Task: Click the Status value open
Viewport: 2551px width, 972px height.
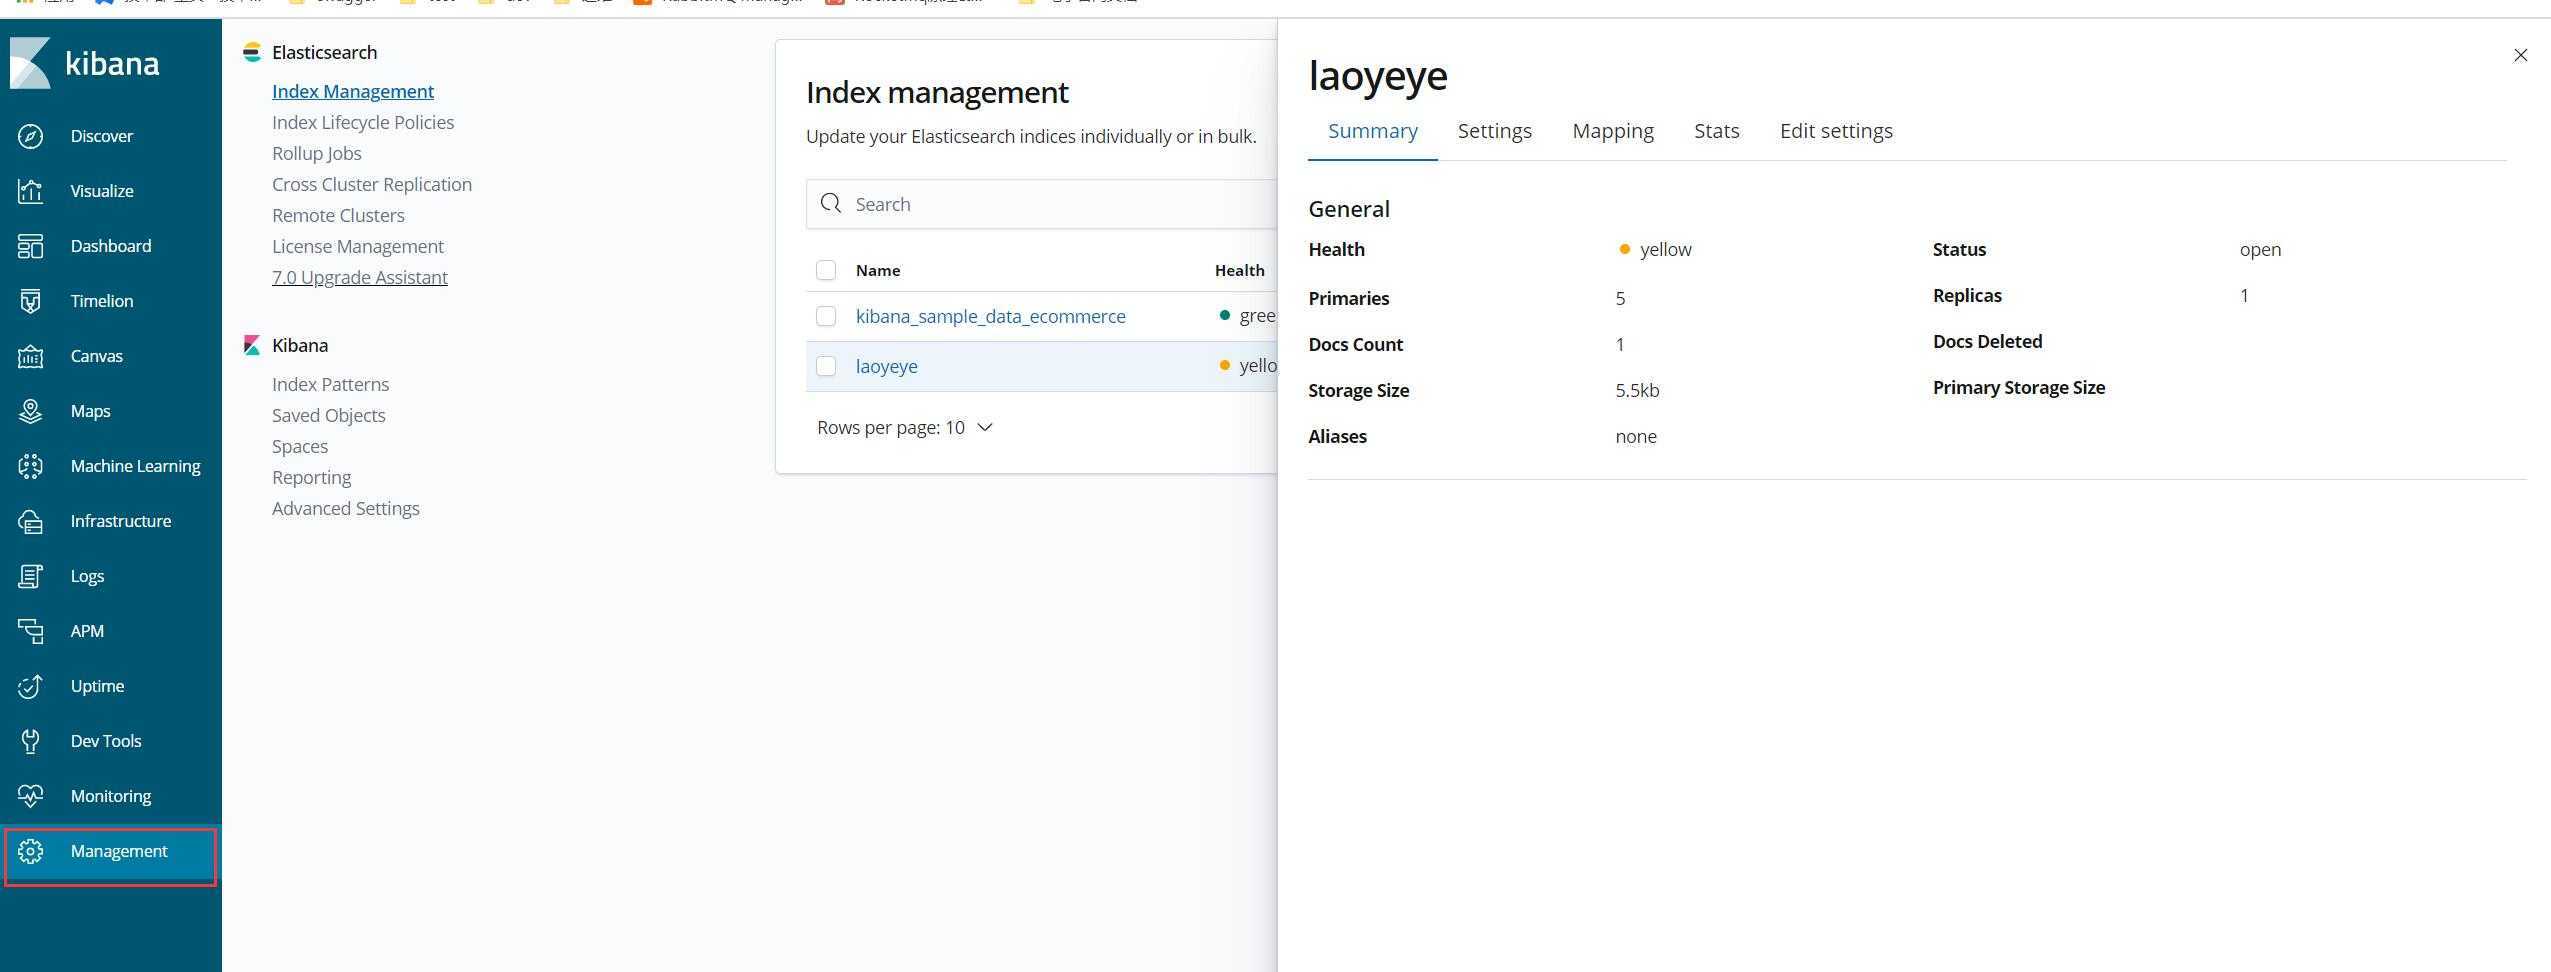Action: (2260, 249)
